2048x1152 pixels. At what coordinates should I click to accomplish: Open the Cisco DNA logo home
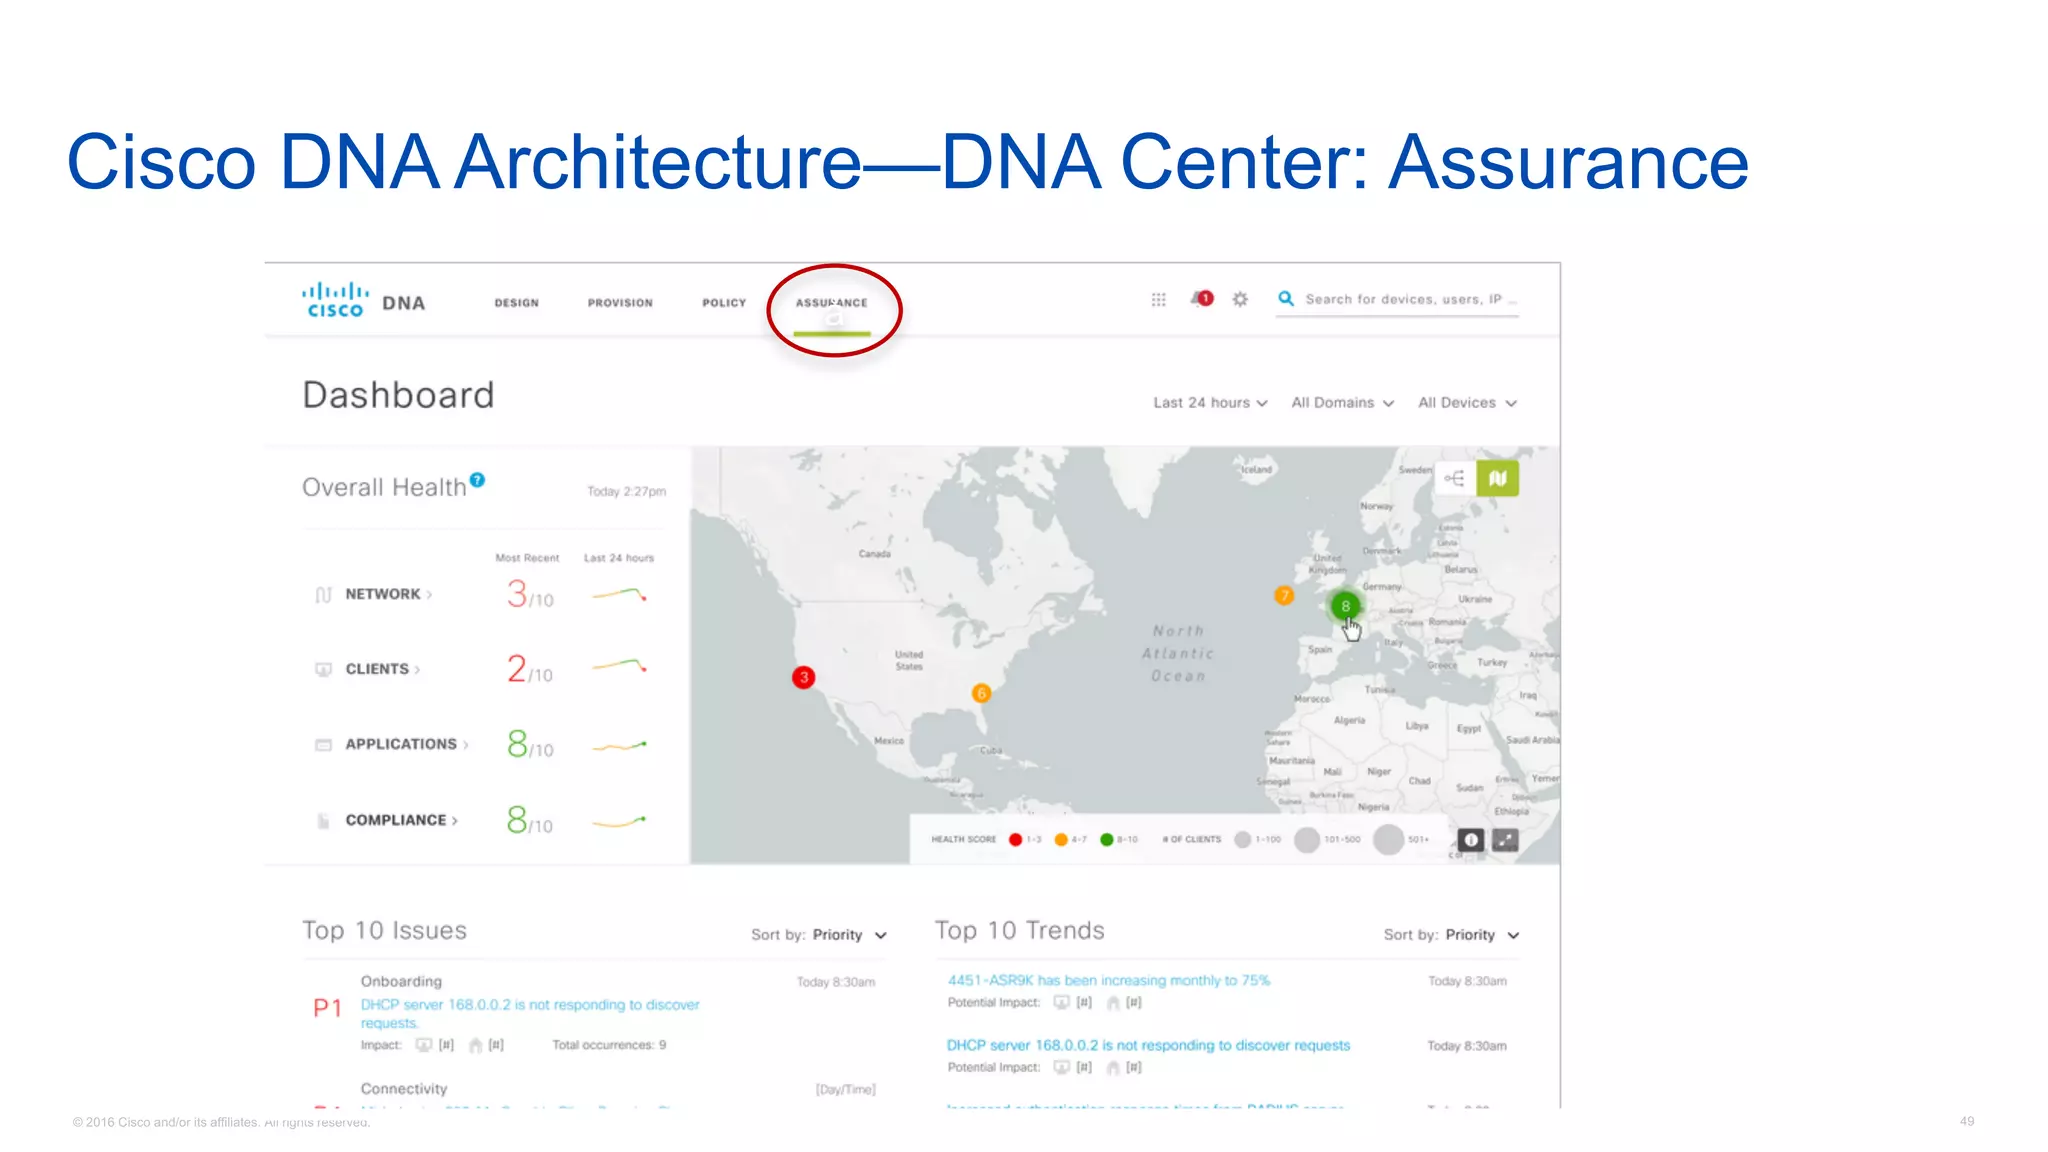(x=364, y=300)
